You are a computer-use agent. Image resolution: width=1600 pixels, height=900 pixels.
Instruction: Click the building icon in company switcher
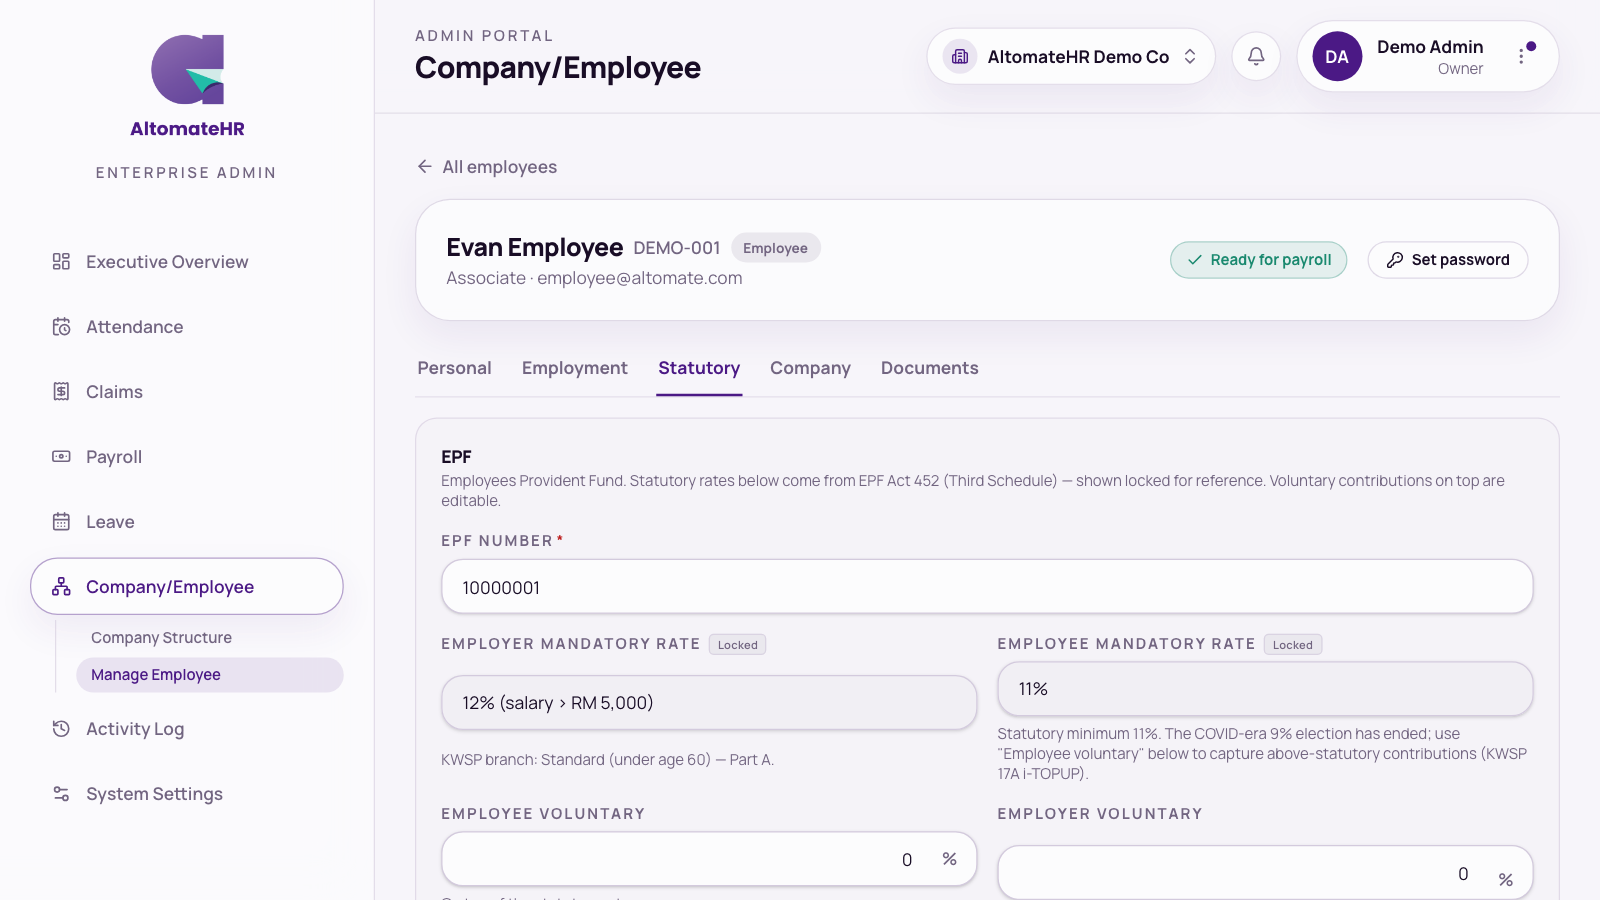point(960,57)
